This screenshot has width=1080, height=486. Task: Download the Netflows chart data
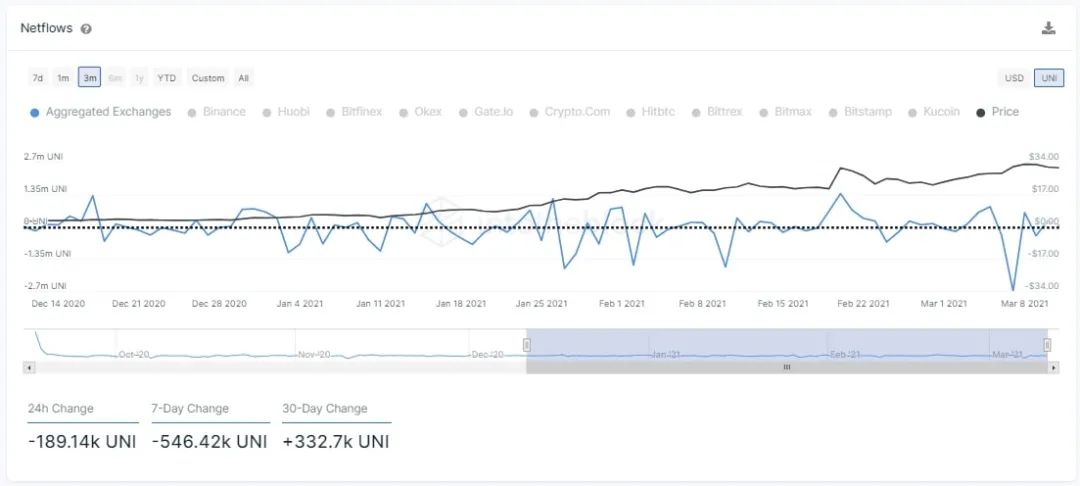(1048, 28)
